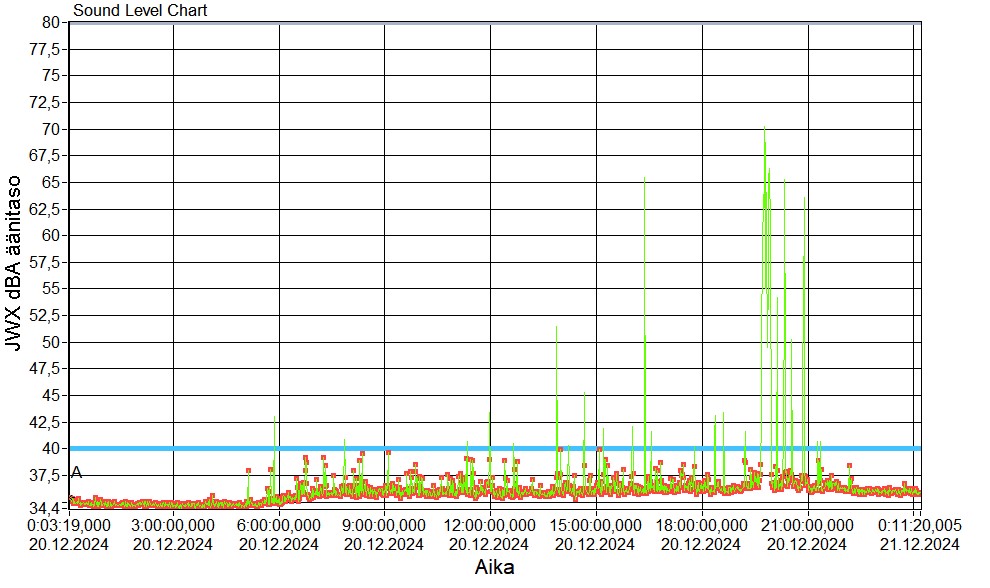This screenshot has width=990, height=588.
Task: Click the "Aika" x-axis title
Action: (x=494, y=567)
